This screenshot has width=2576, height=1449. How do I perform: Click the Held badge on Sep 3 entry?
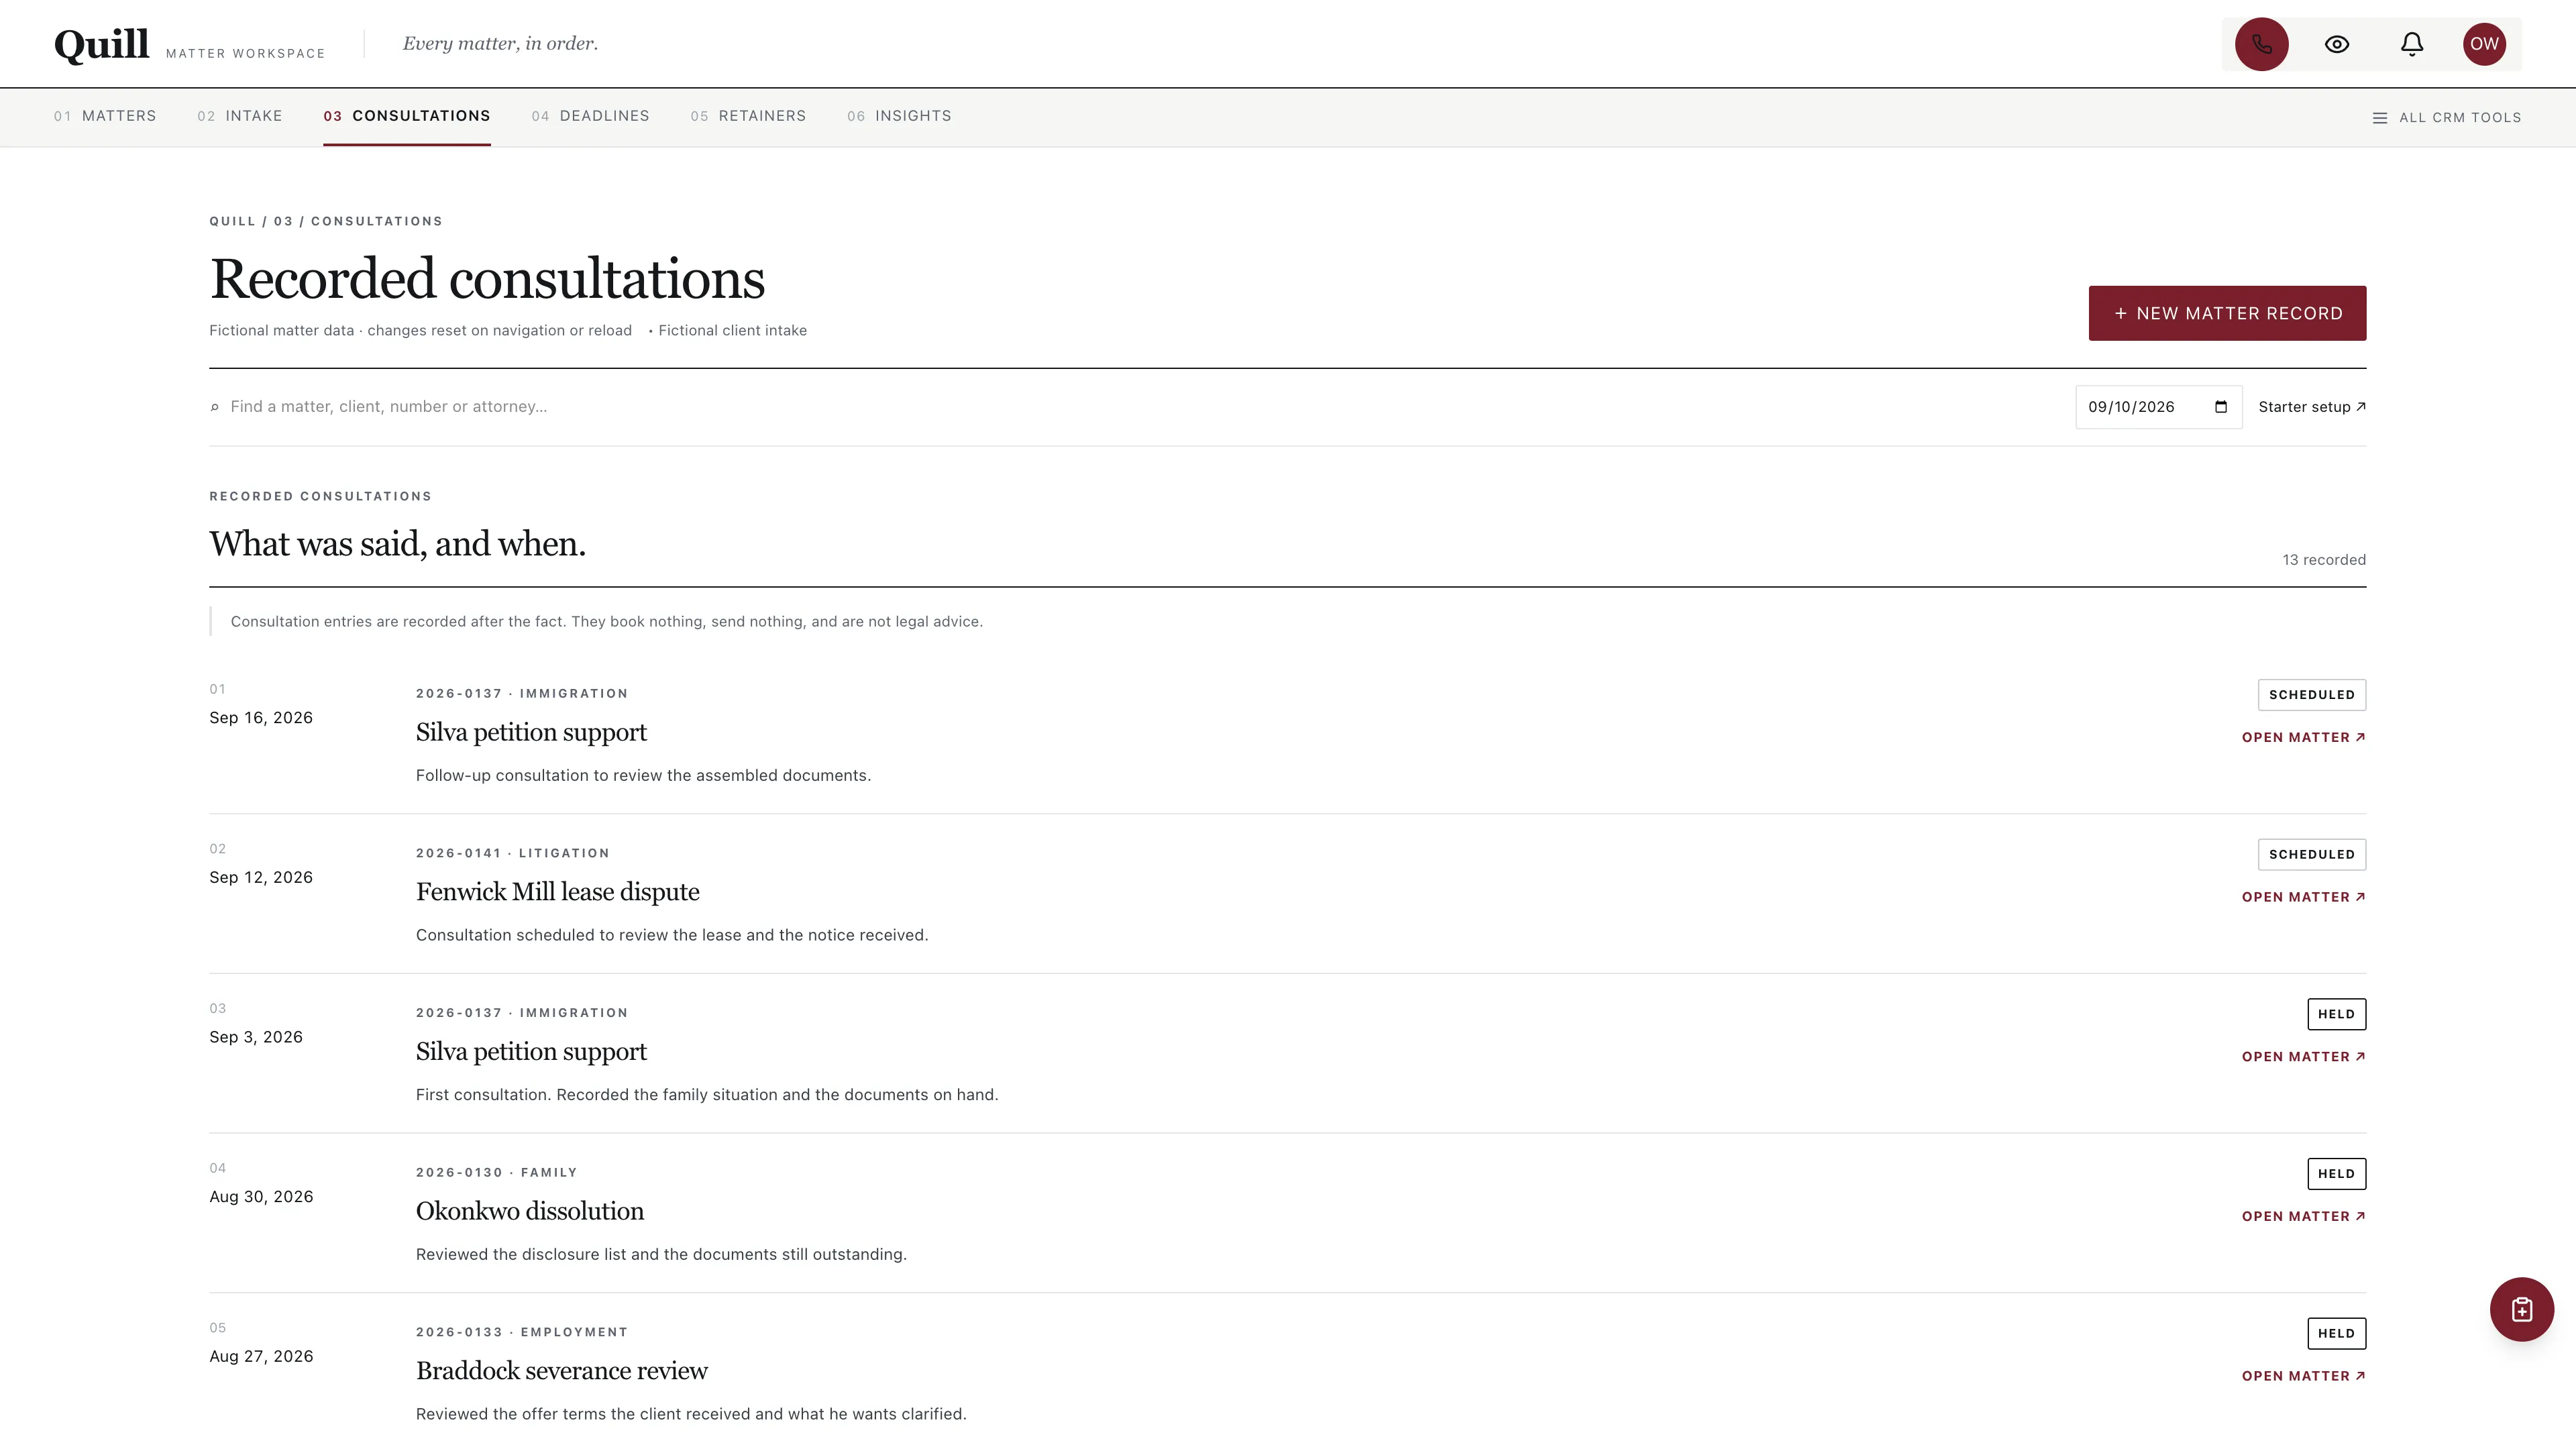click(2336, 1014)
